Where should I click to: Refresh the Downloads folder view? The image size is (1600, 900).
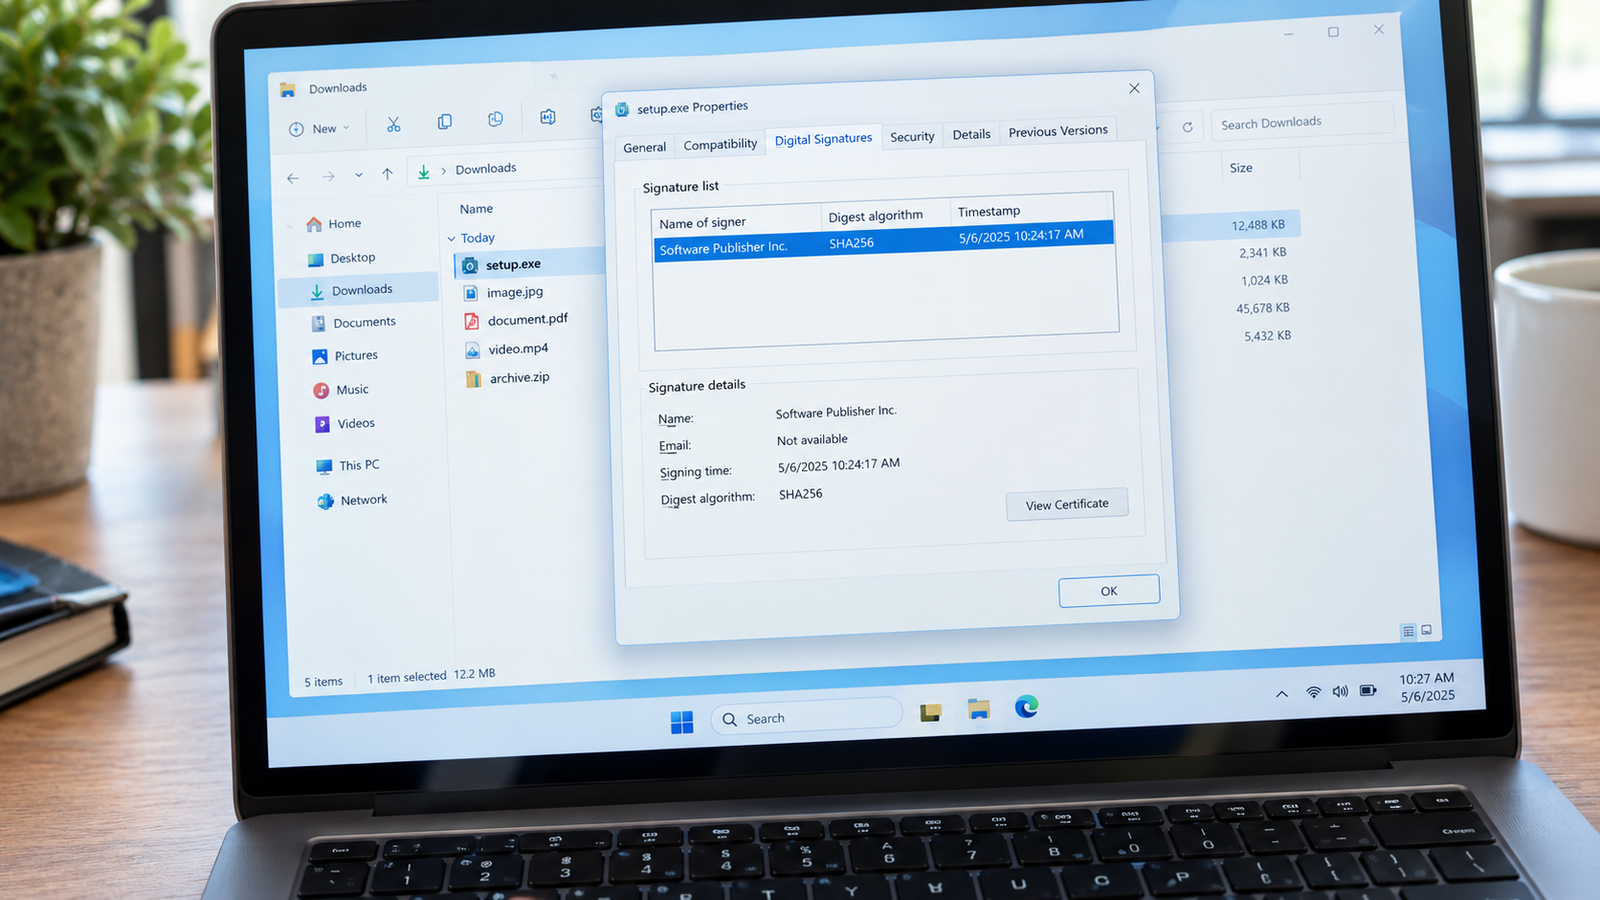(x=1187, y=127)
